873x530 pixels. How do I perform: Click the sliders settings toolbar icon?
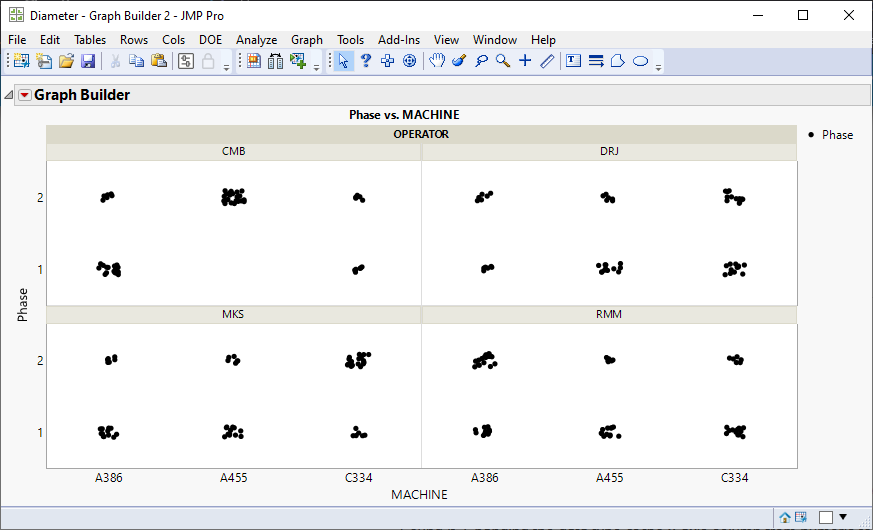[186, 61]
